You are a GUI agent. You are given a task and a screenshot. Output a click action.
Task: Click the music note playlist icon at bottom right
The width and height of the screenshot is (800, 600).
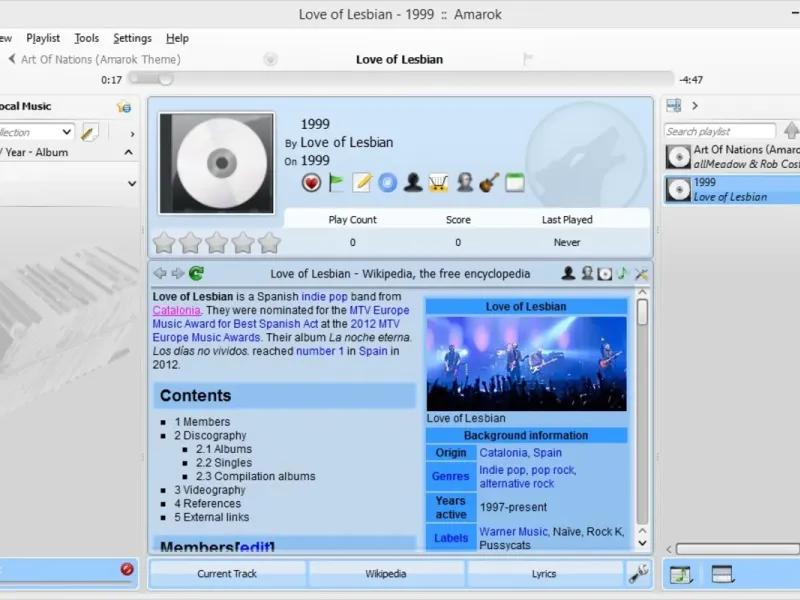681,574
